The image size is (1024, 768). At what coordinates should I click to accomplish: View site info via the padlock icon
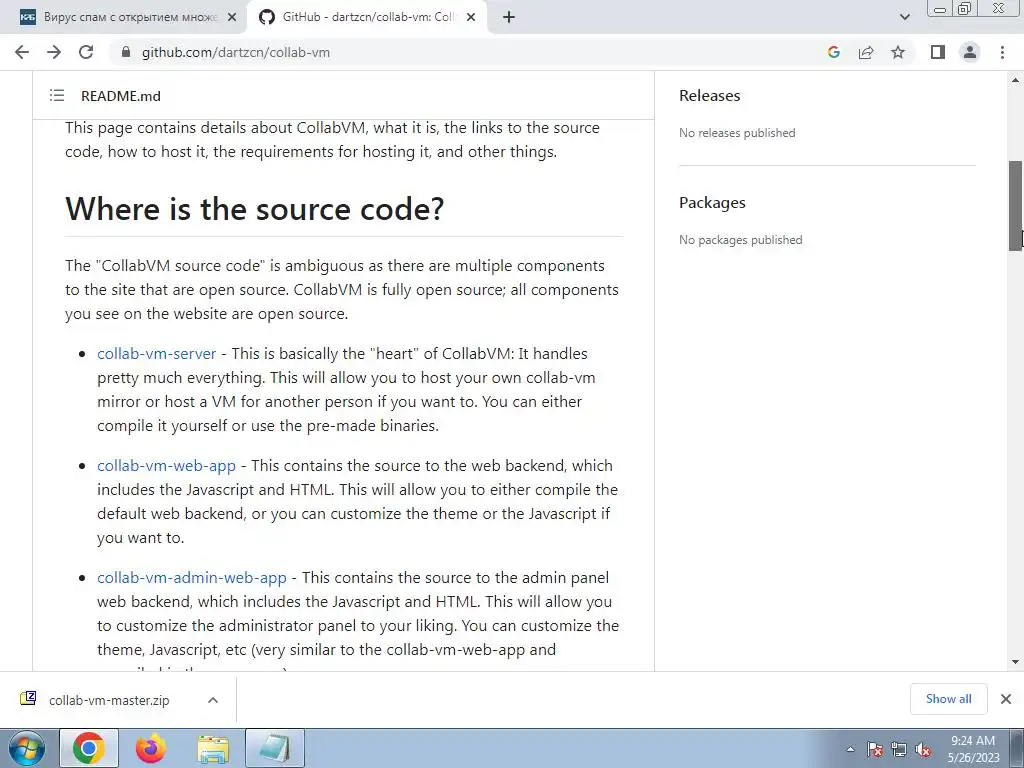pos(127,52)
